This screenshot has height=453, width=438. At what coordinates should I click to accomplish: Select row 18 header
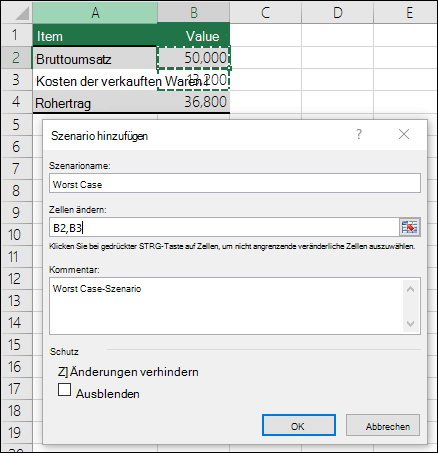coord(16,411)
